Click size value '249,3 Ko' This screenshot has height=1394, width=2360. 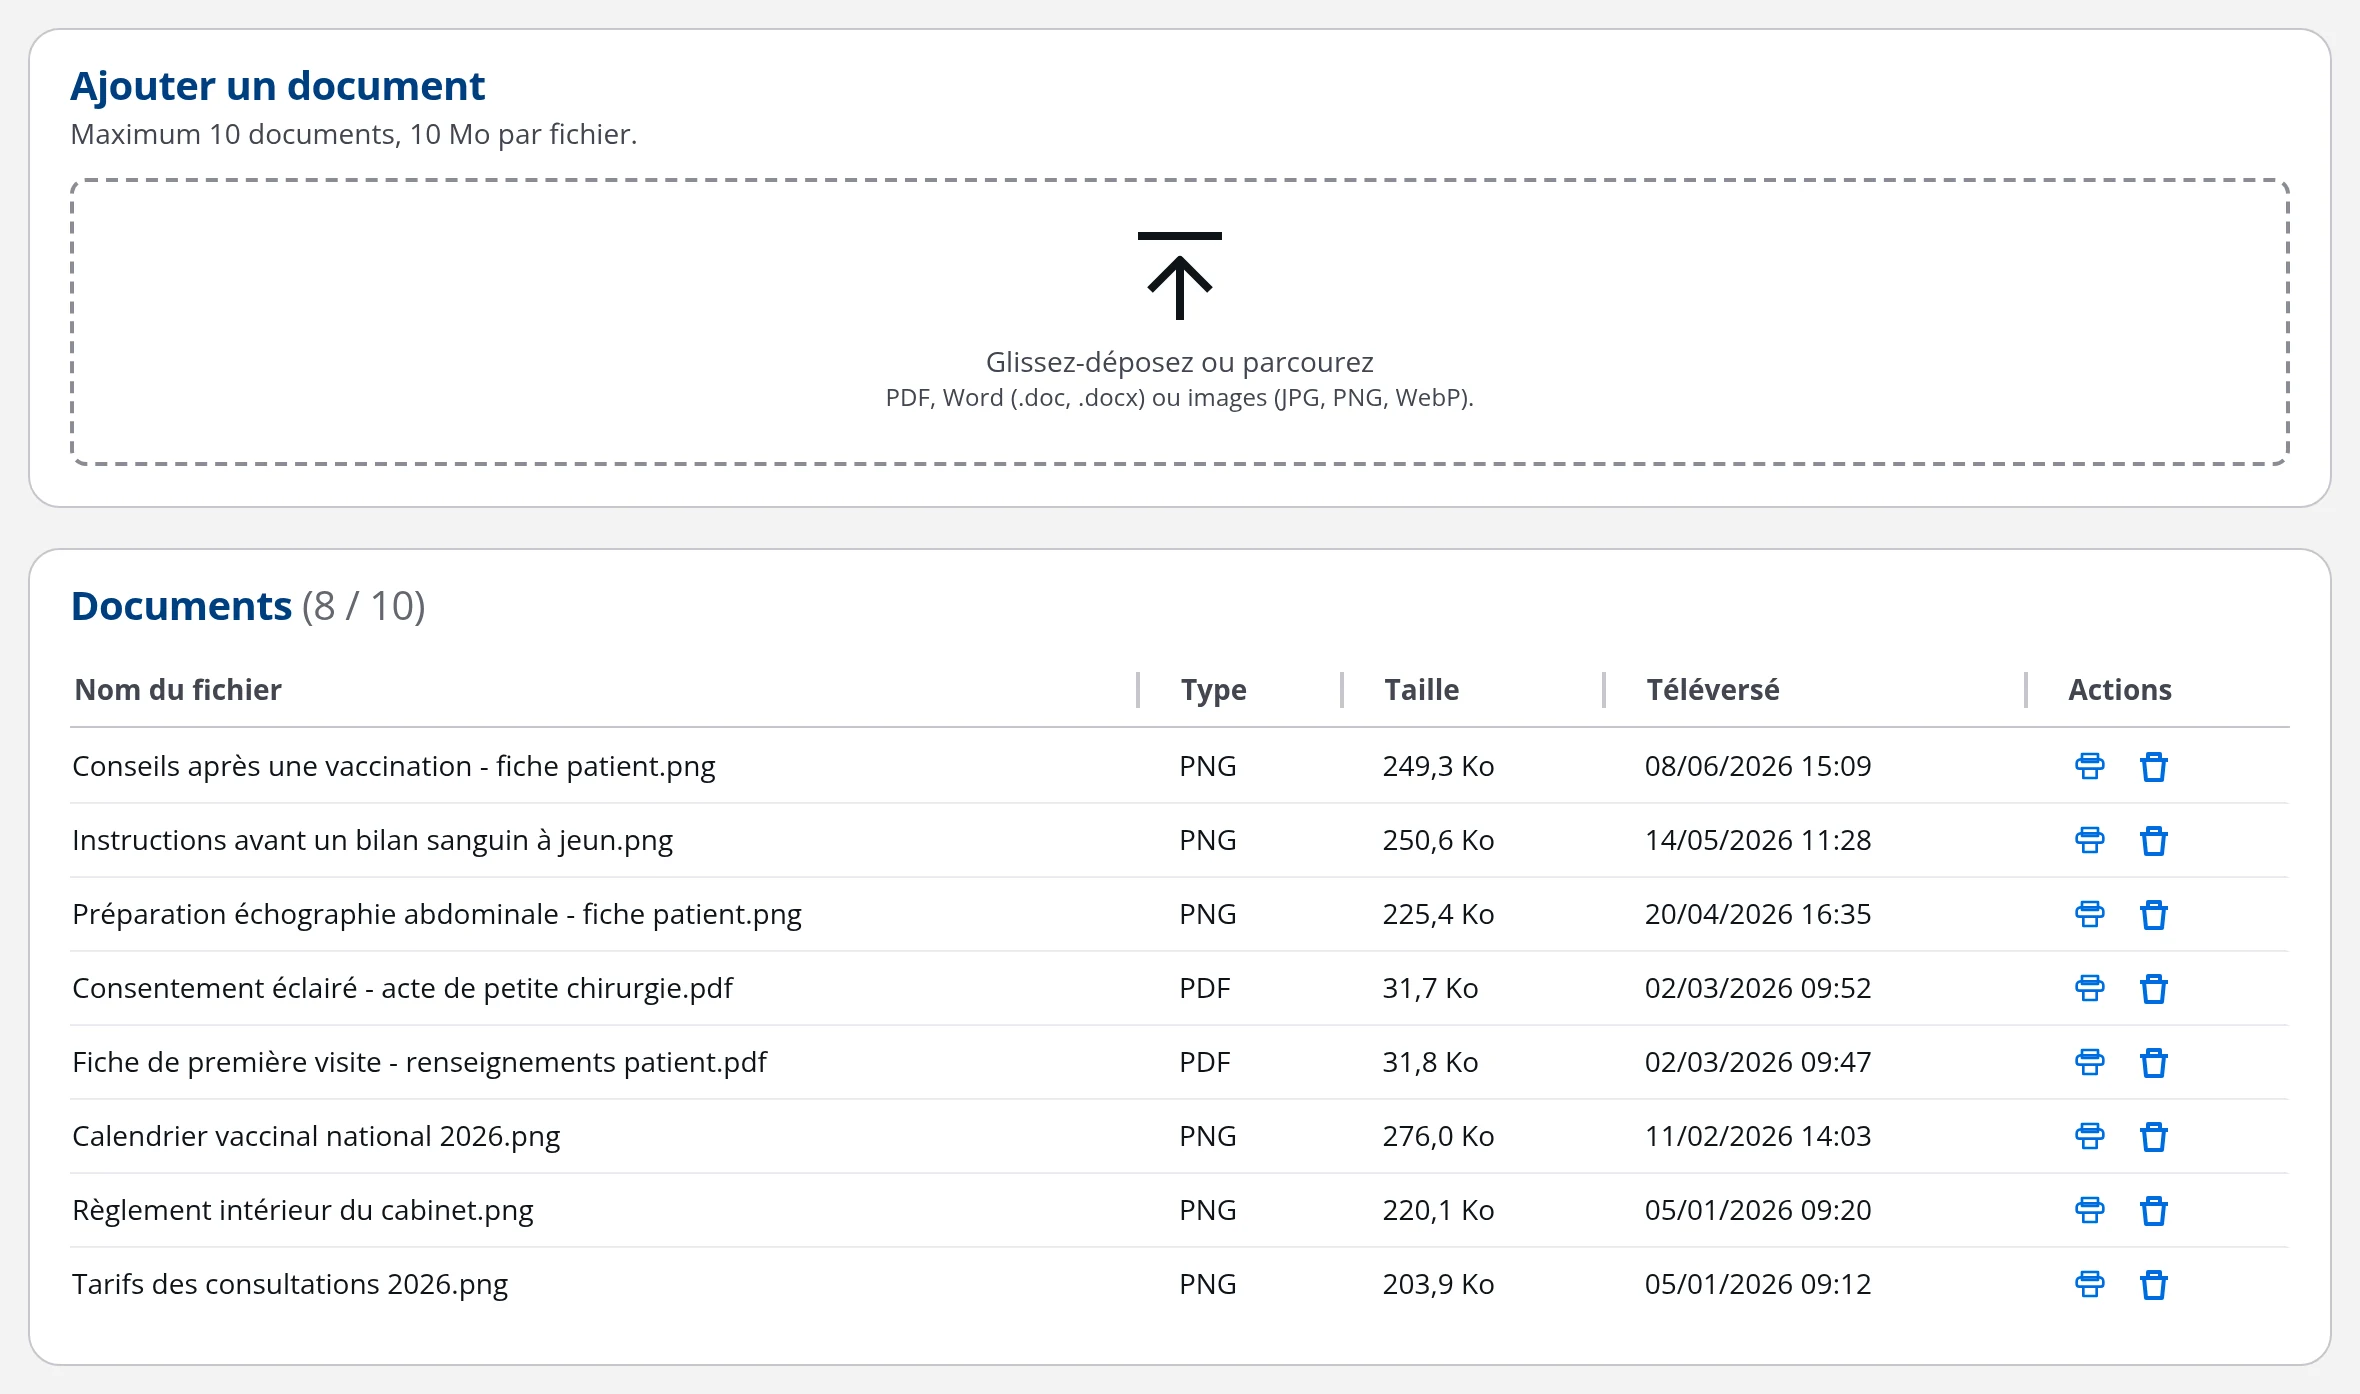coord(1438,766)
